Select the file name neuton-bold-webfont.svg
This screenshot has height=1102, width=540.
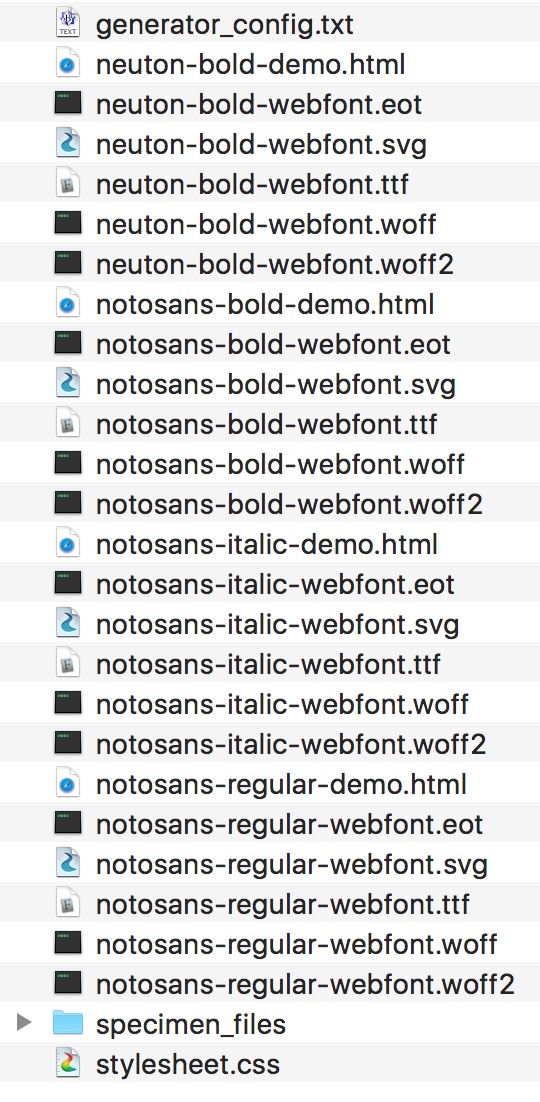click(x=261, y=145)
